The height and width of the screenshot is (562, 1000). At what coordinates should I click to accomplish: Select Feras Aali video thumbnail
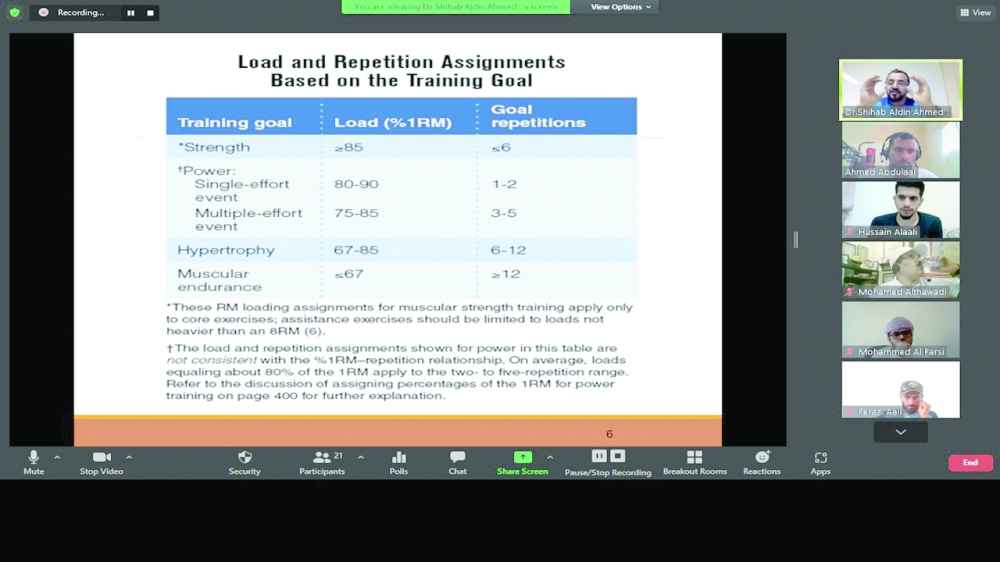click(901, 390)
